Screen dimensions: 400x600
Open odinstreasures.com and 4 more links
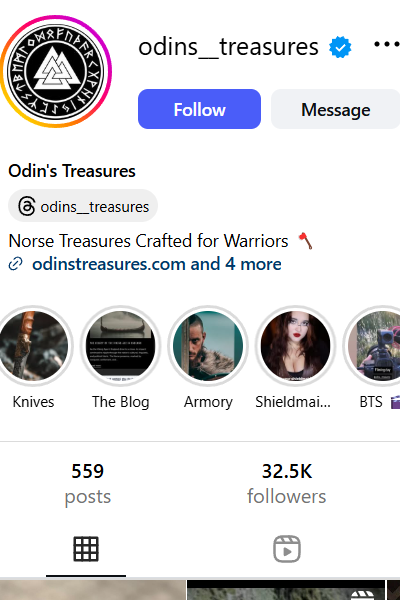tap(157, 264)
